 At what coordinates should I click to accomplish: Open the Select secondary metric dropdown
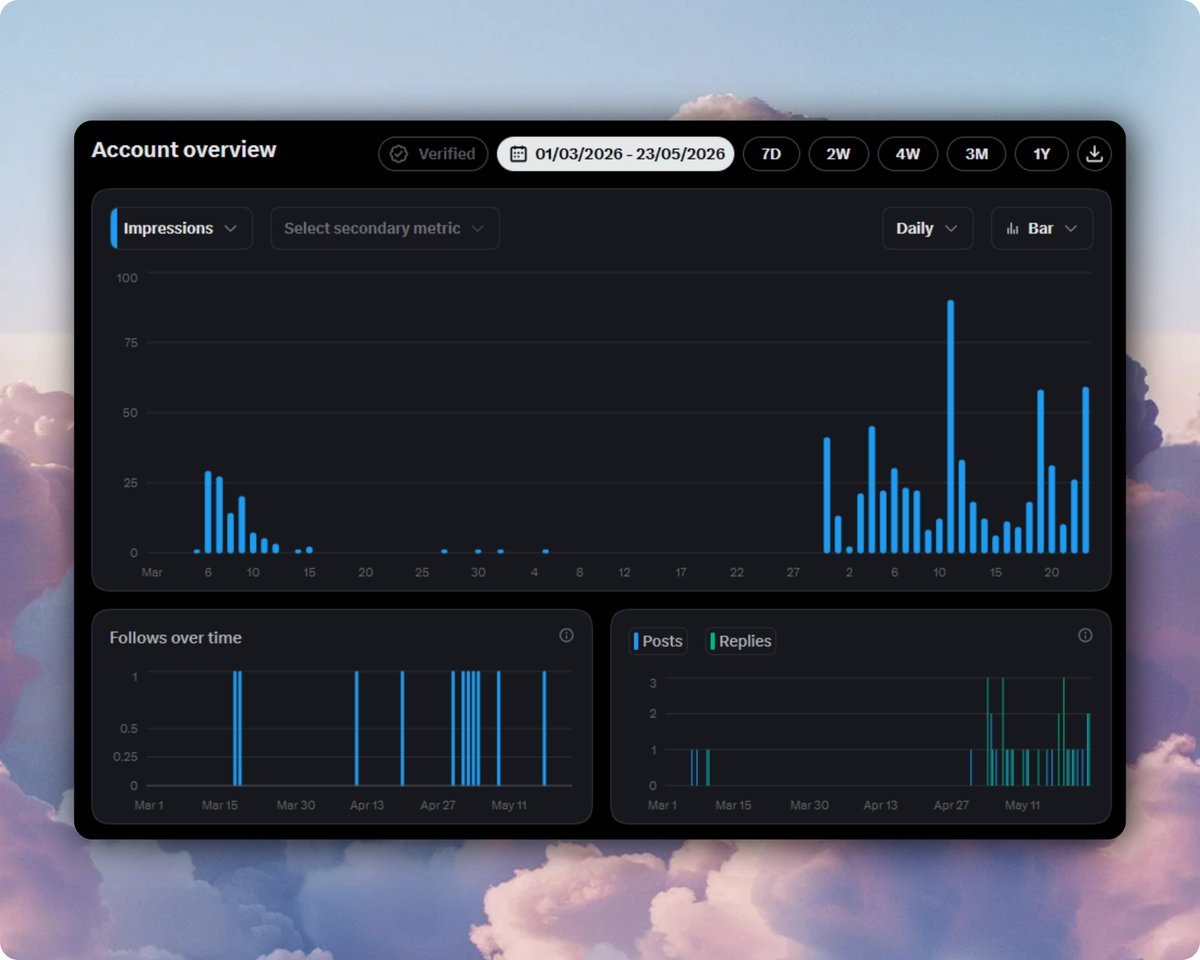(385, 228)
